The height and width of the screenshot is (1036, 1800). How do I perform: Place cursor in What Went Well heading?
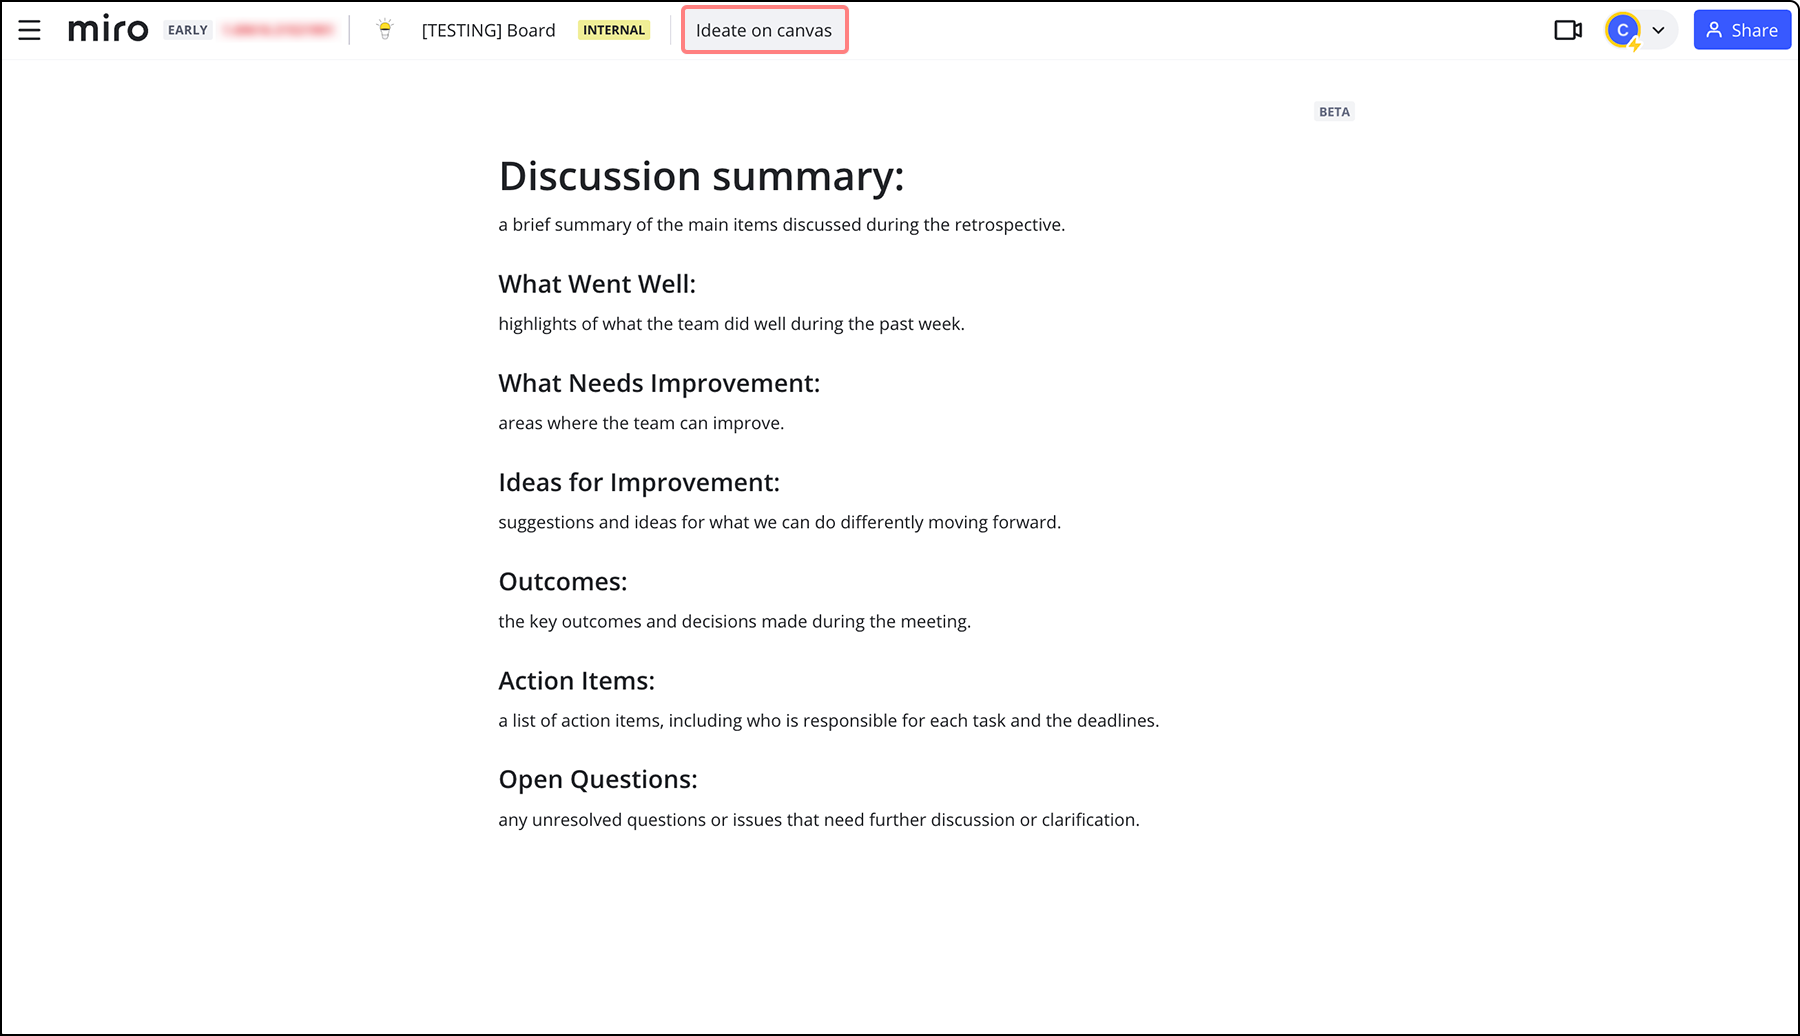tap(597, 284)
